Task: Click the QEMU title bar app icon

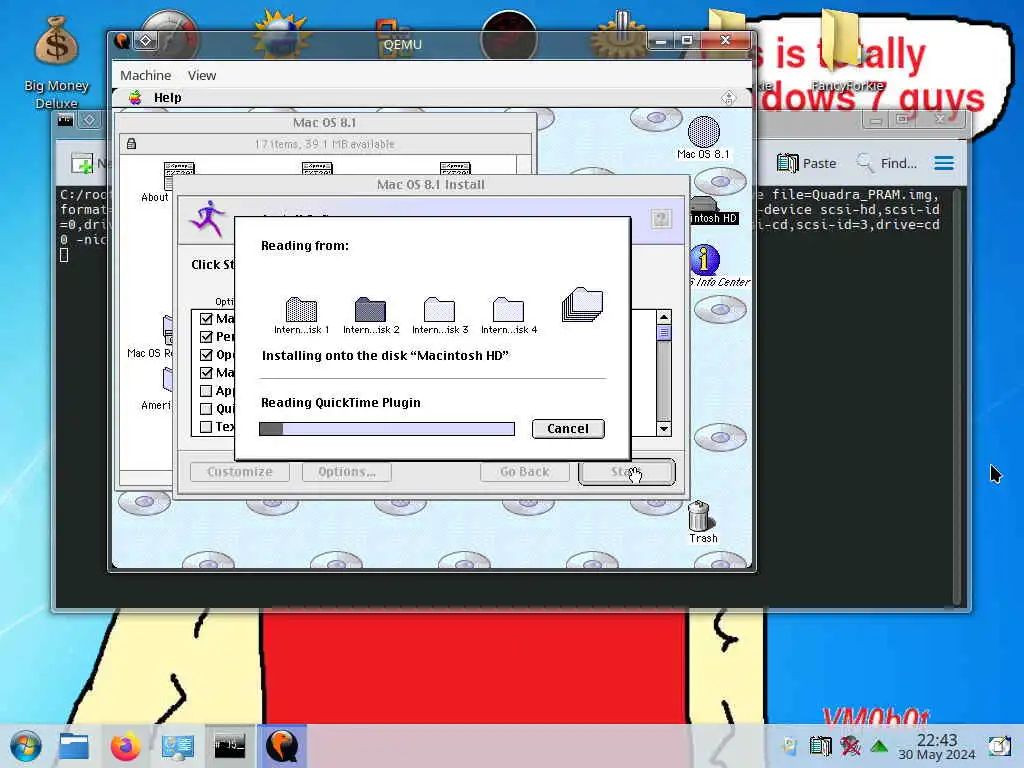Action: 121,40
